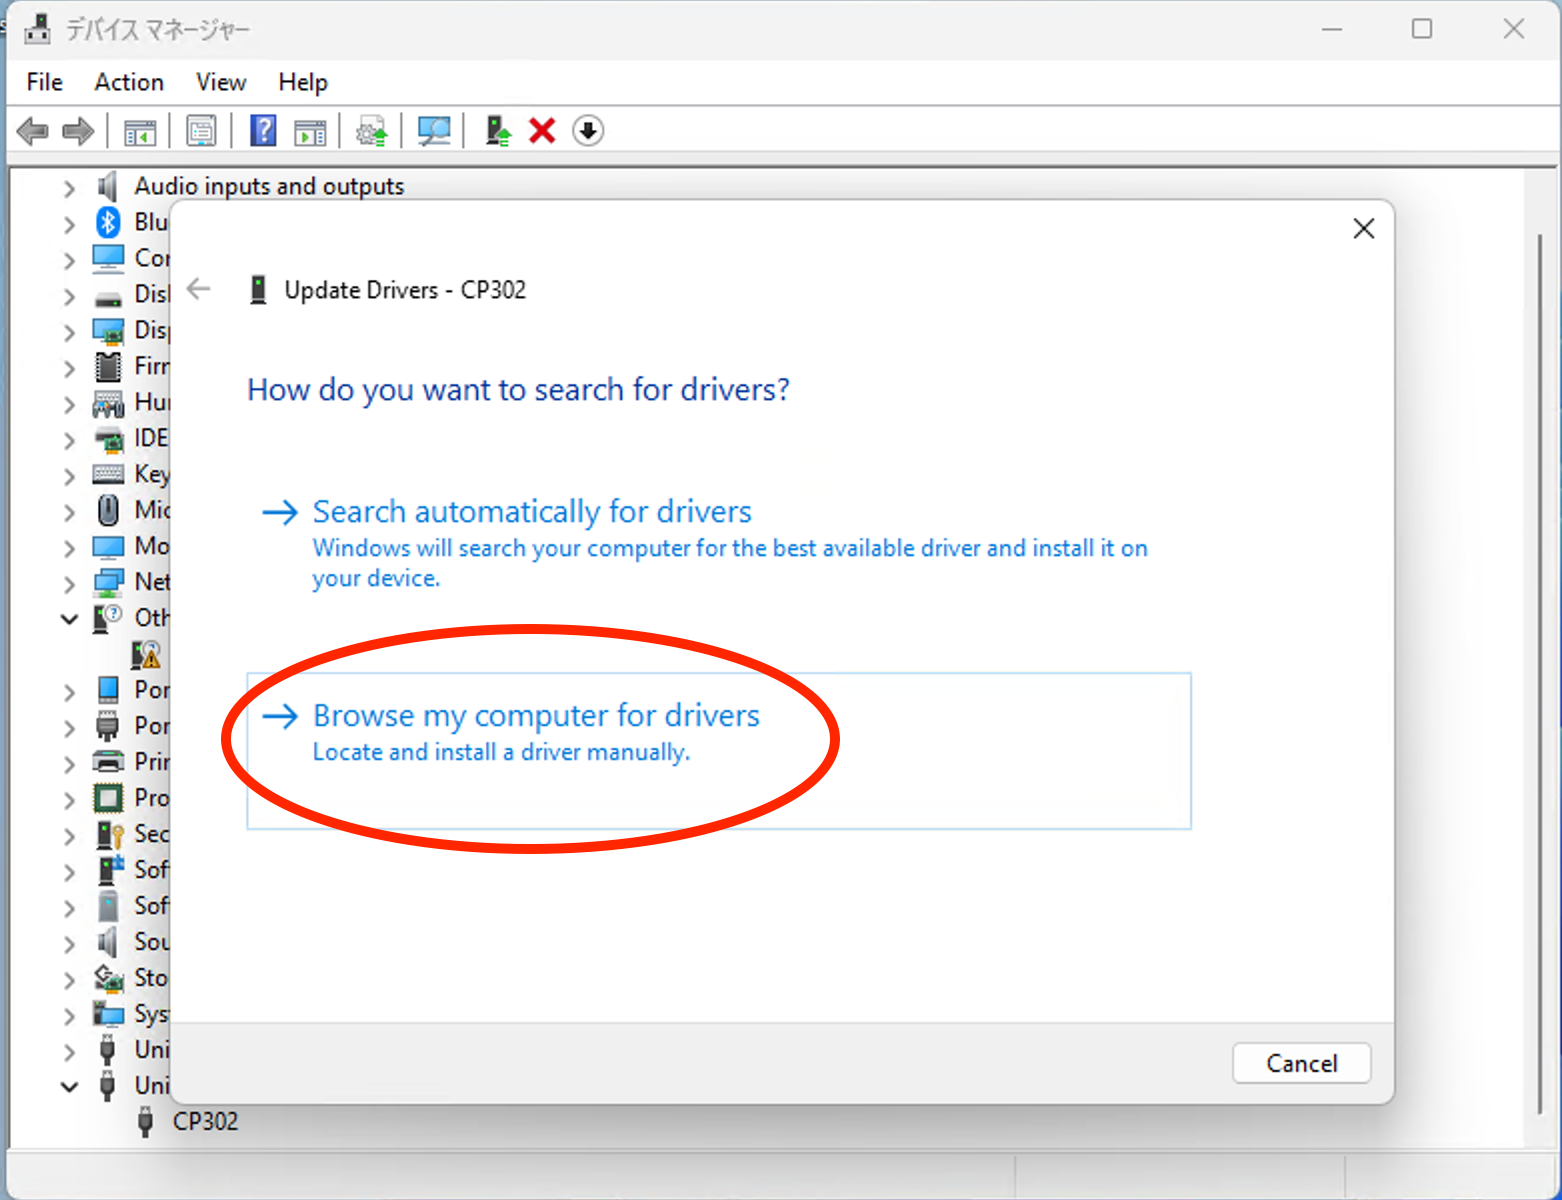
Task: Open Properties from the toolbar icon
Action: [x=201, y=131]
